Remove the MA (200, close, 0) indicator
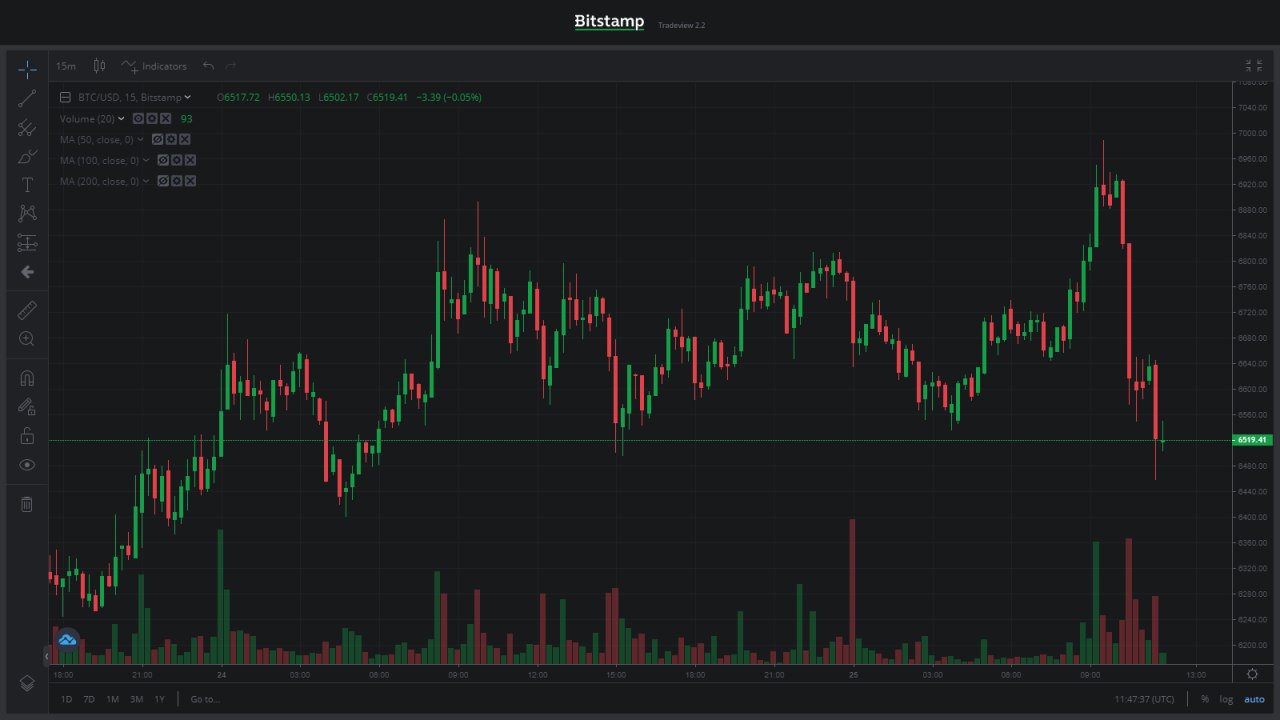The image size is (1280, 720). click(190, 181)
